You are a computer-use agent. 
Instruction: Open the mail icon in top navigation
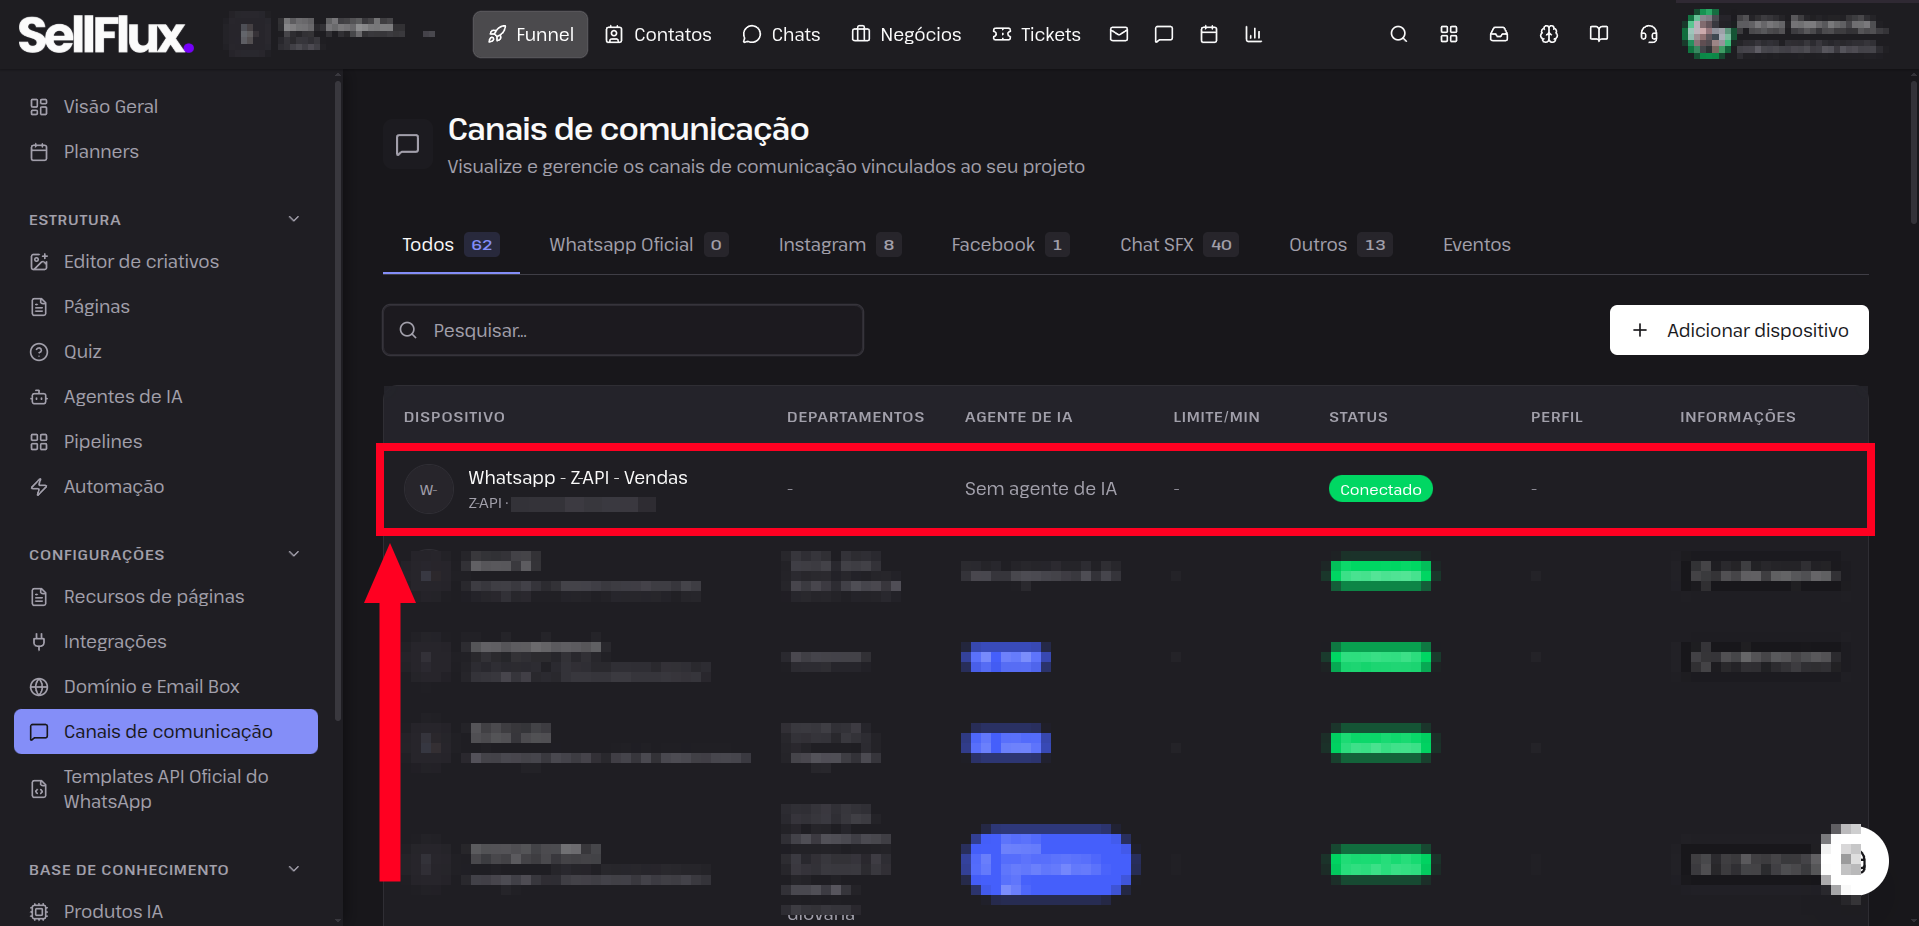(1119, 34)
